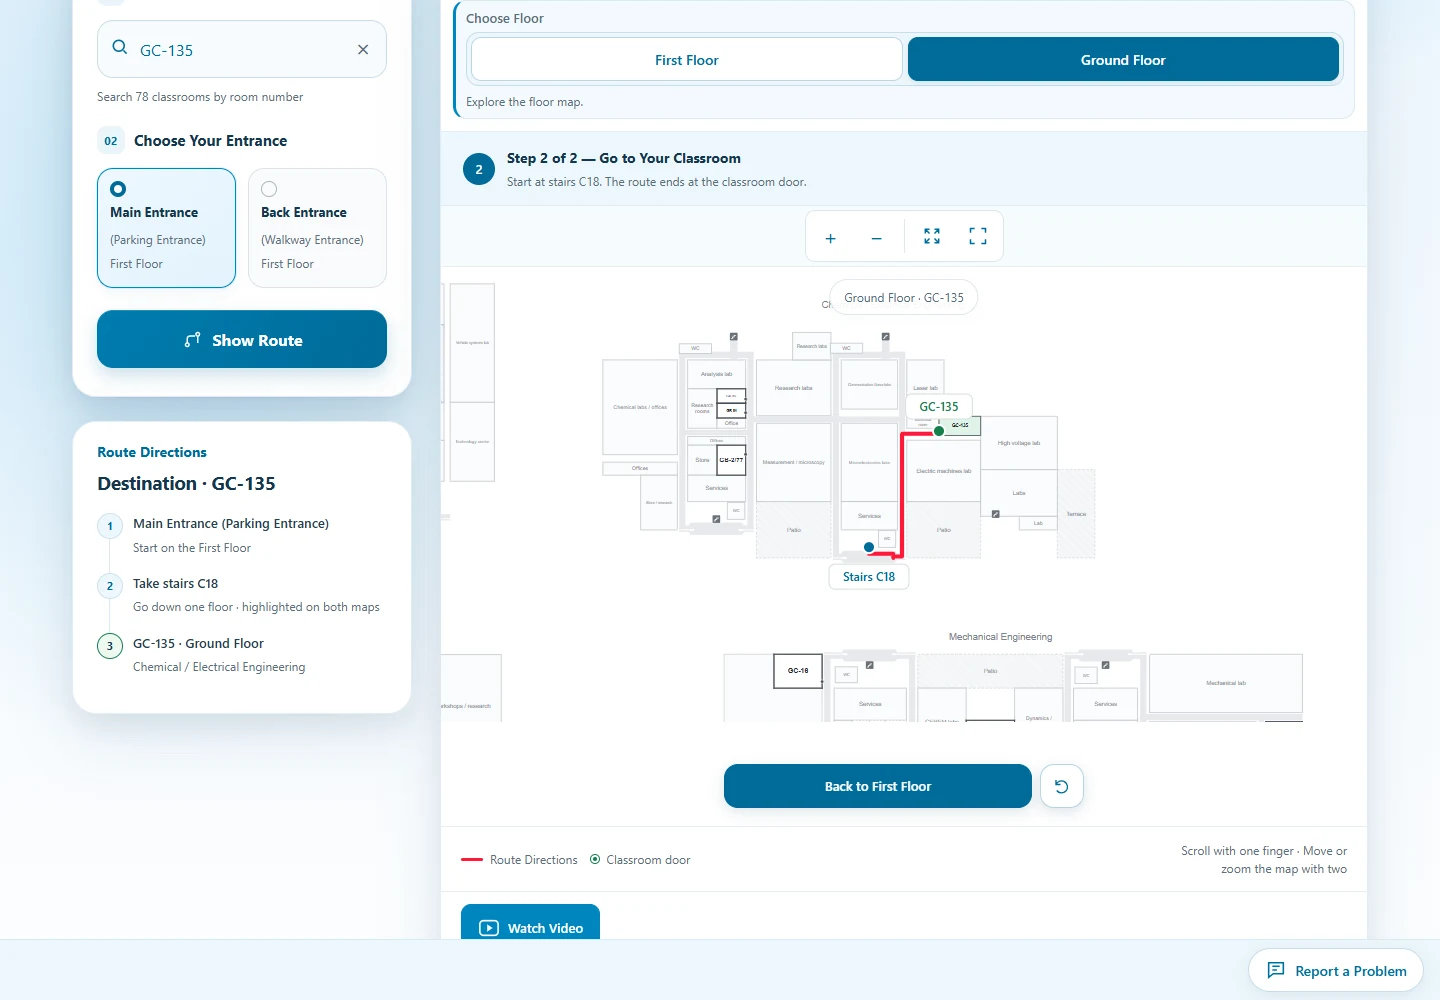Image resolution: width=1440 pixels, height=1000 pixels.
Task: Click the reset route circular arrow
Action: [x=1062, y=786]
